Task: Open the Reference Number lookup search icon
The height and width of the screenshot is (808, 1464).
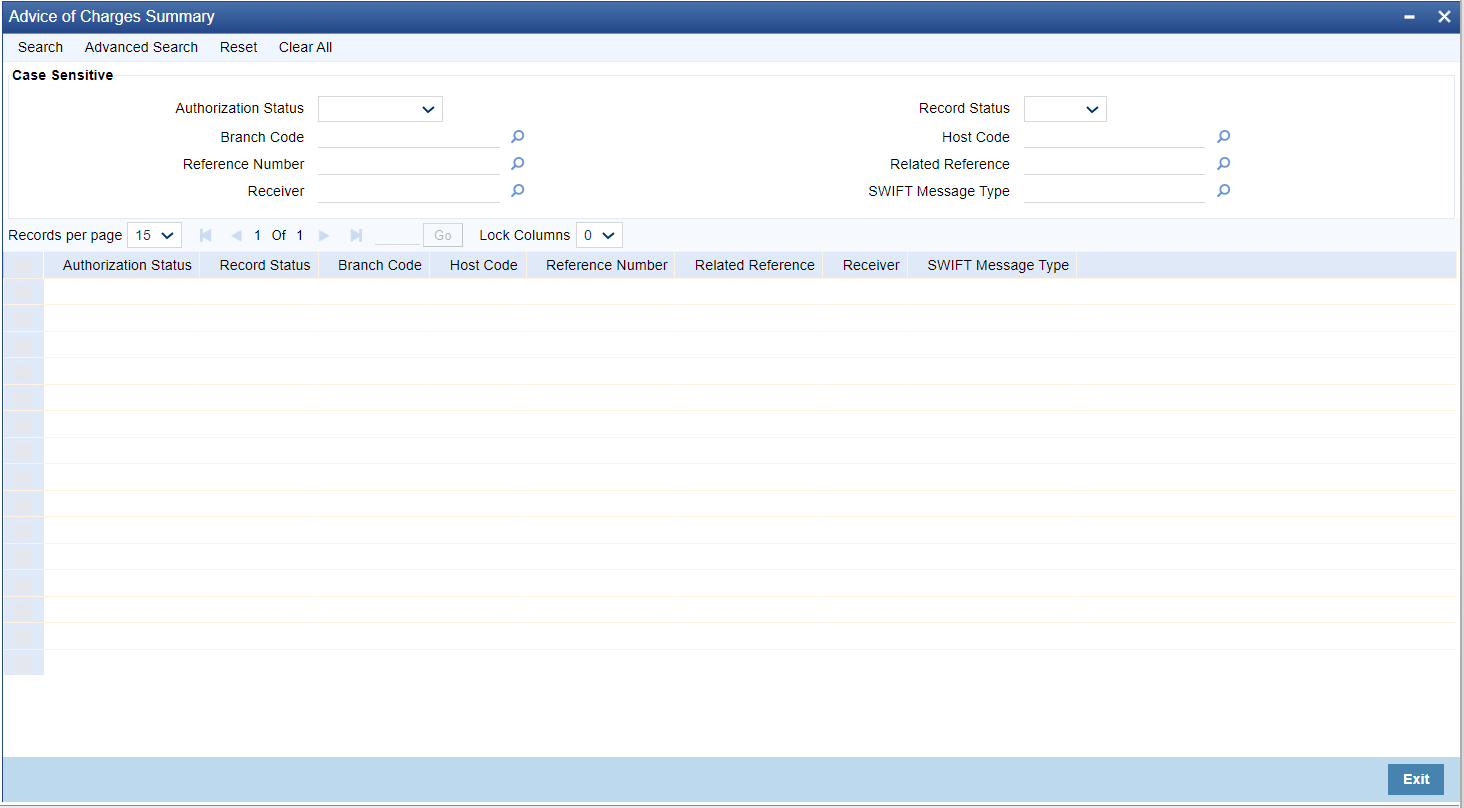Action: tap(518, 164)
